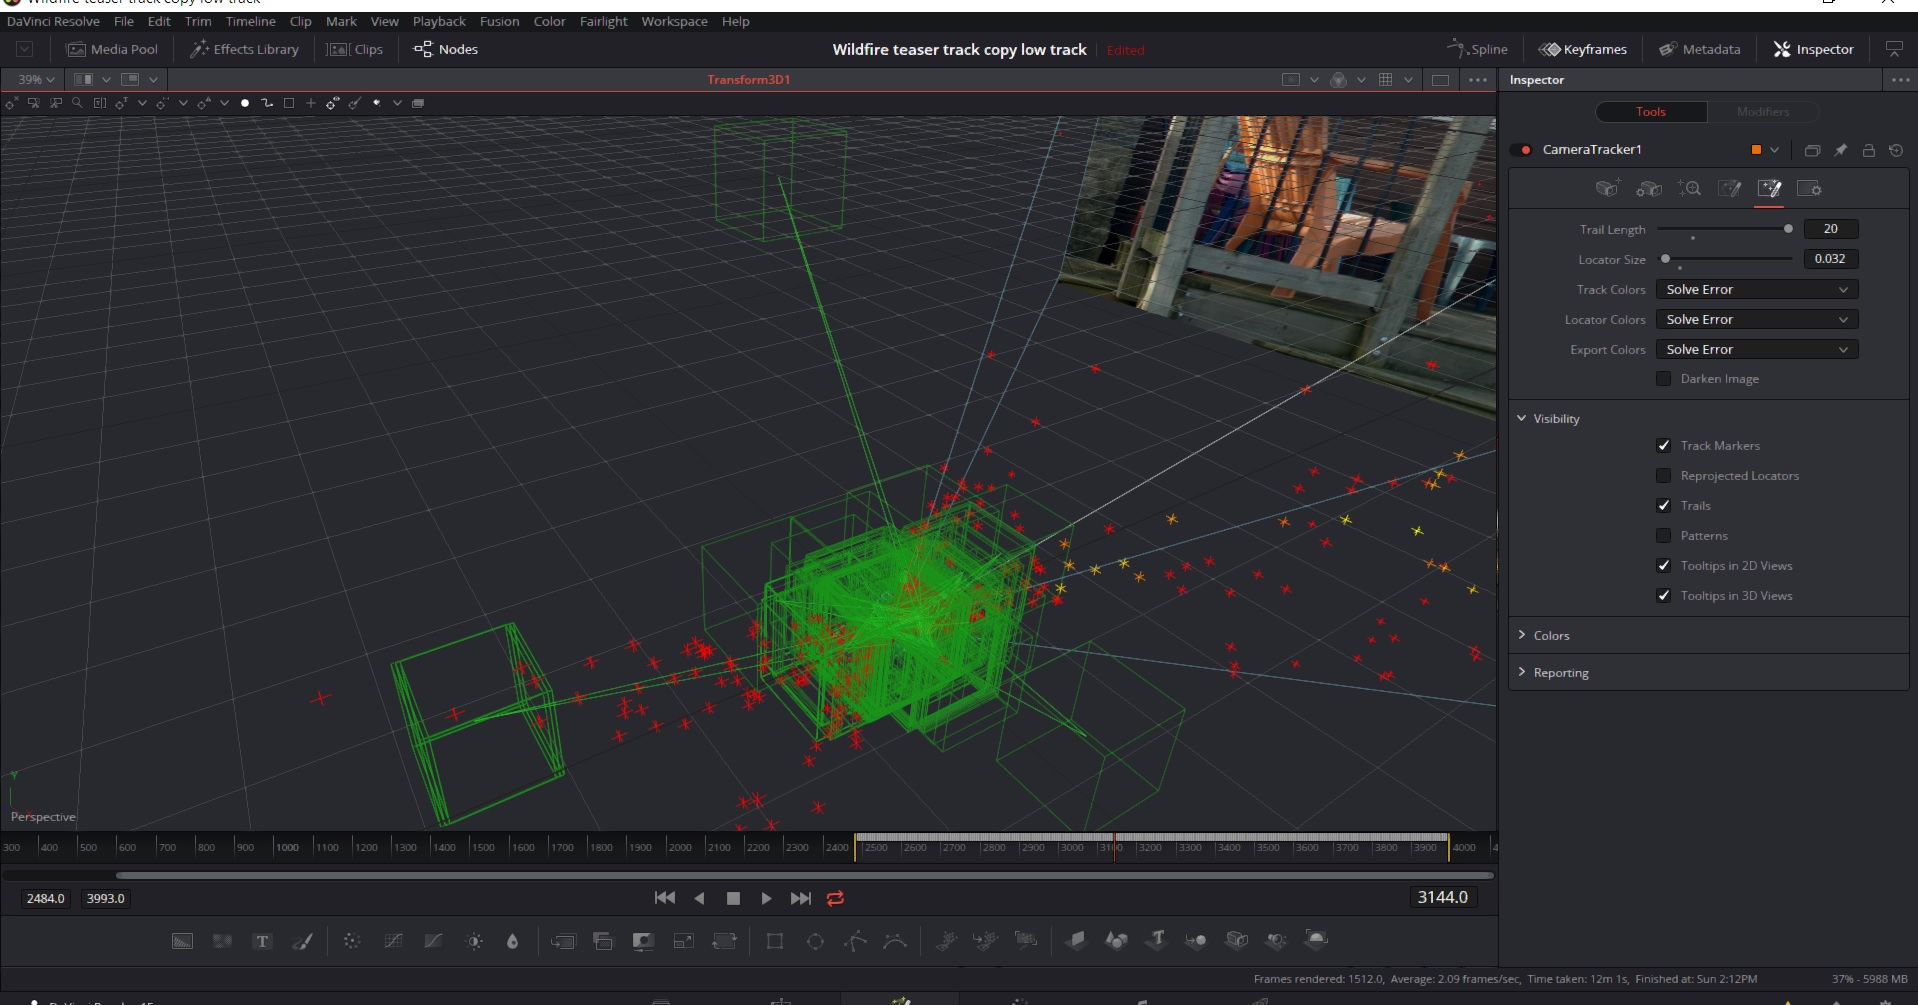Open Camera Tracker Track tab icon

[x=1607, y=188]
